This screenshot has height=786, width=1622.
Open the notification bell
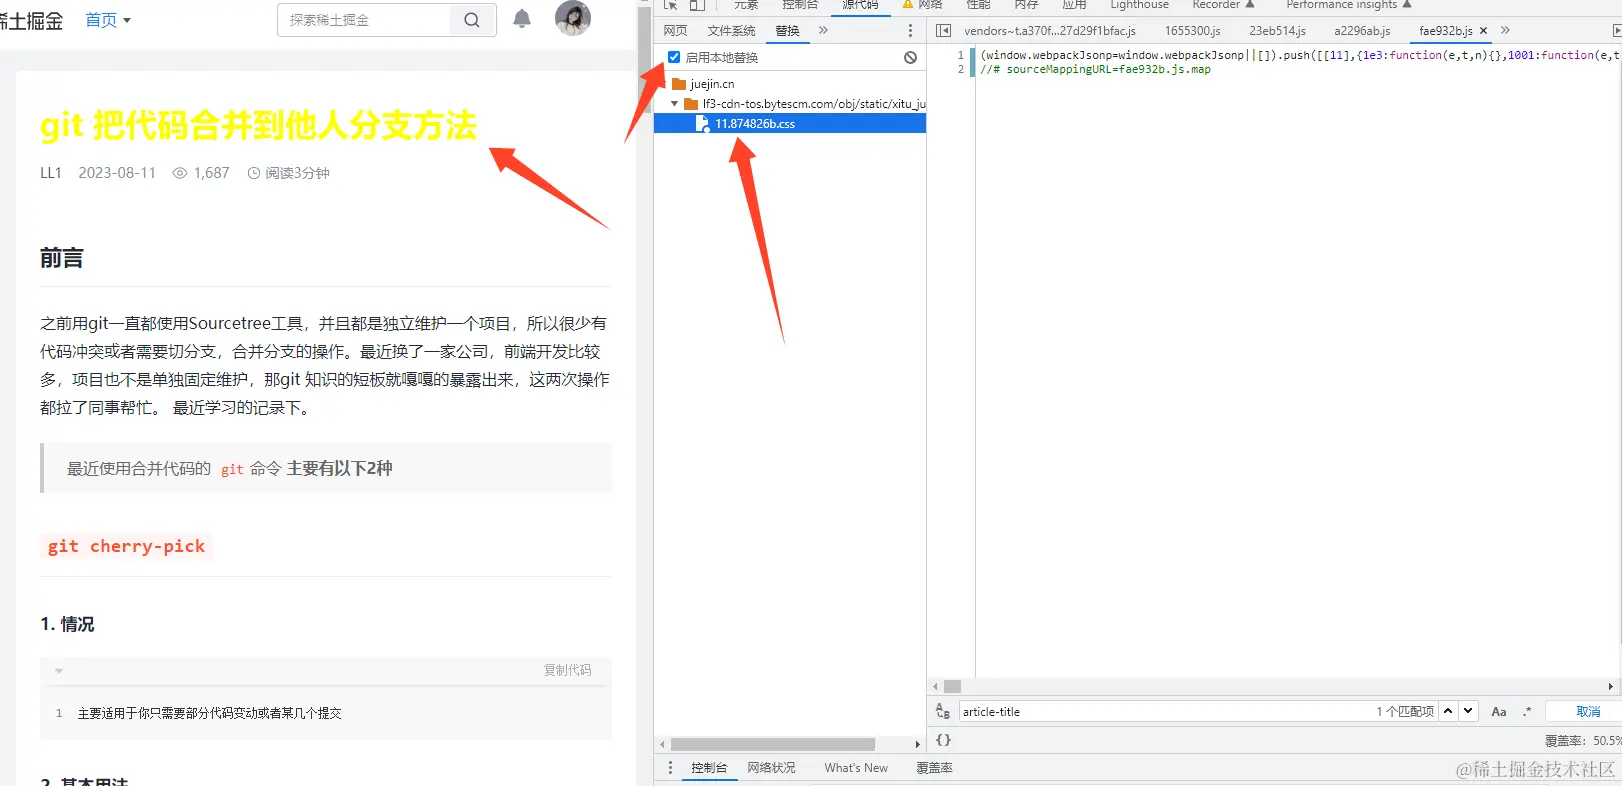522,19
